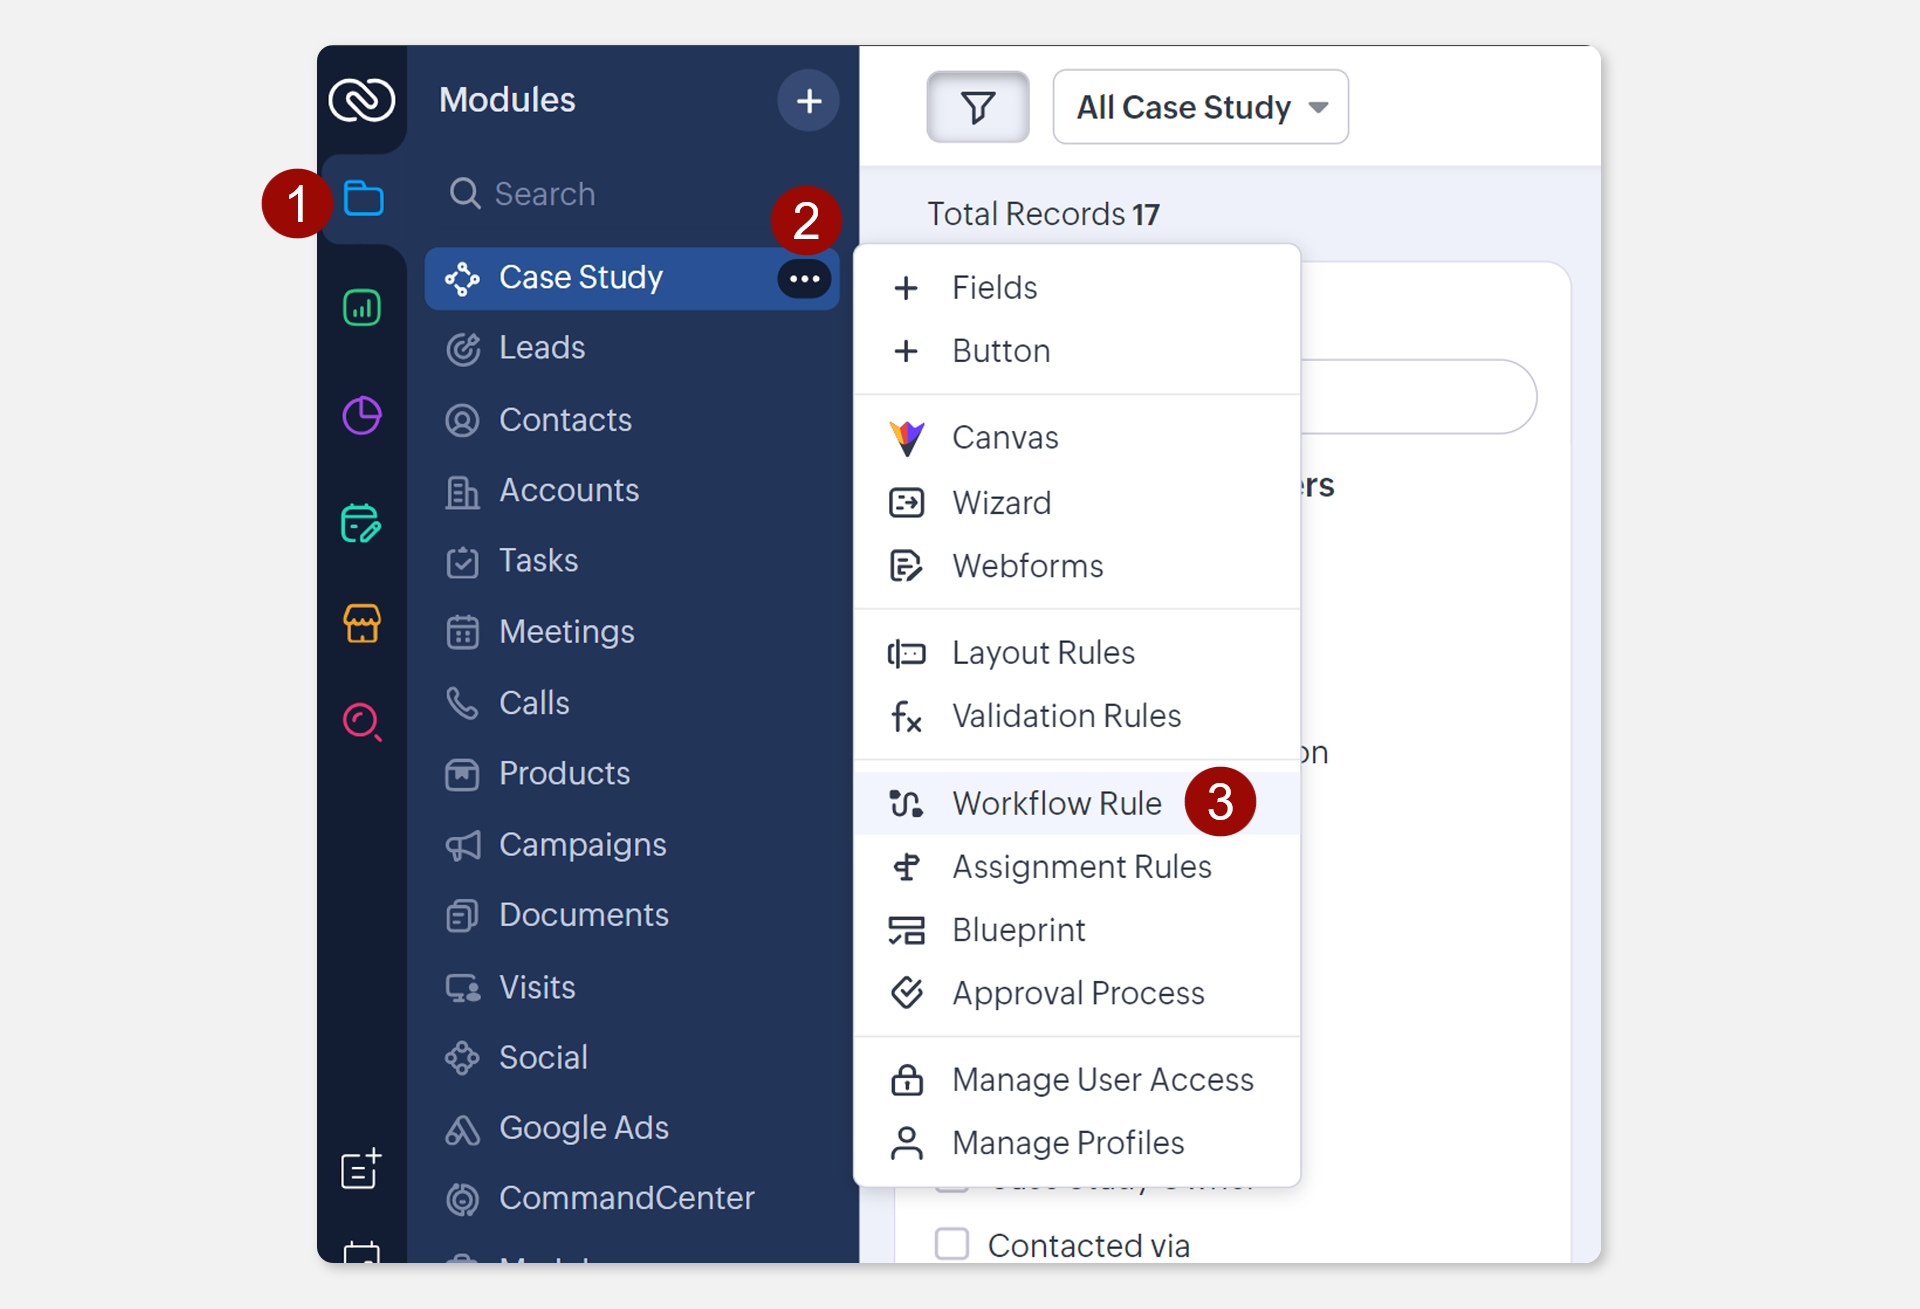
Task: Check the Contacted via checkbox
Action: 951,1244
